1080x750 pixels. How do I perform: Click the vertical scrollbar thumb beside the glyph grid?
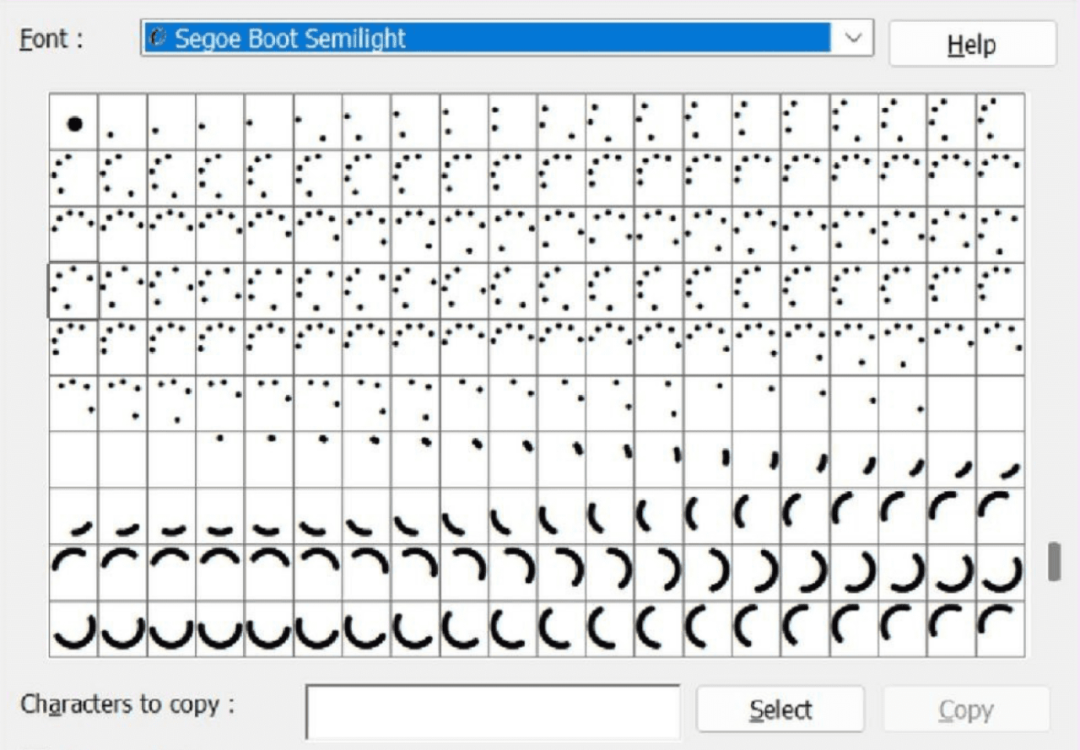coord(1054,561)
